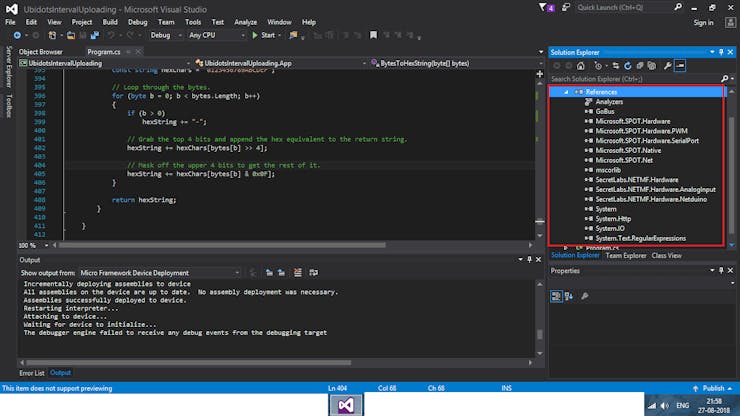Click the search magnifier in Solution Explorer
740x416 pixels.
coord(724,79)
